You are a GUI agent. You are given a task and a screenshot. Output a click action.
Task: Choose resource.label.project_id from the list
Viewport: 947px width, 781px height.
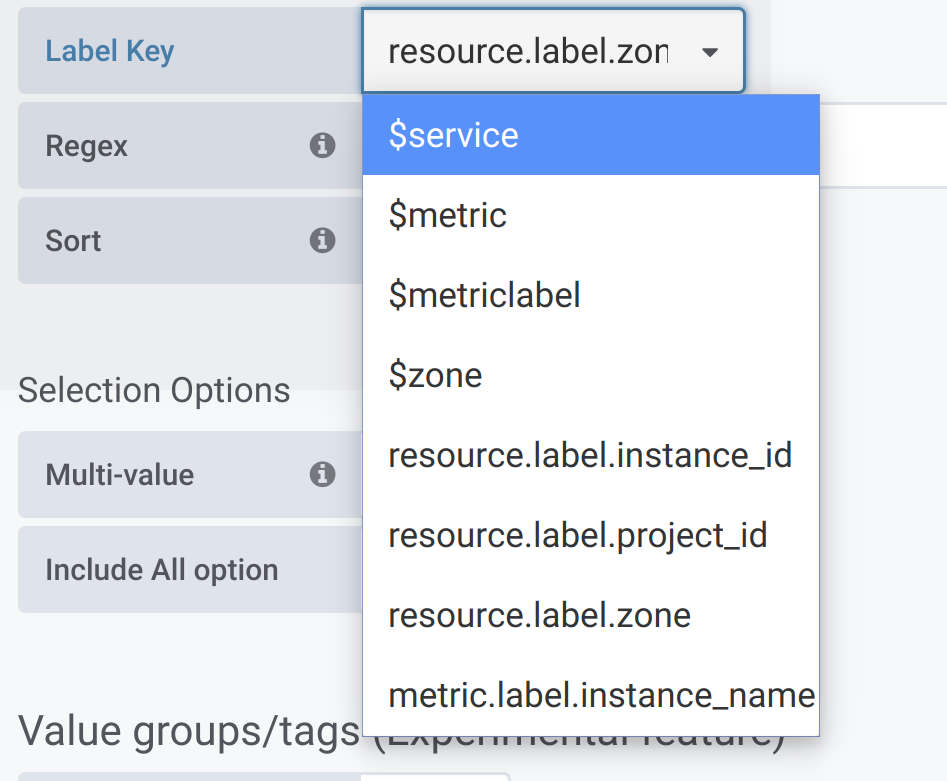(578, 535)
